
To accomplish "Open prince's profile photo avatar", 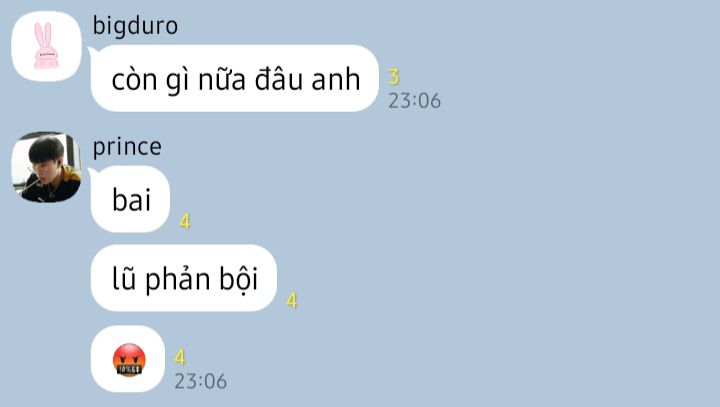I will (46, 167).
